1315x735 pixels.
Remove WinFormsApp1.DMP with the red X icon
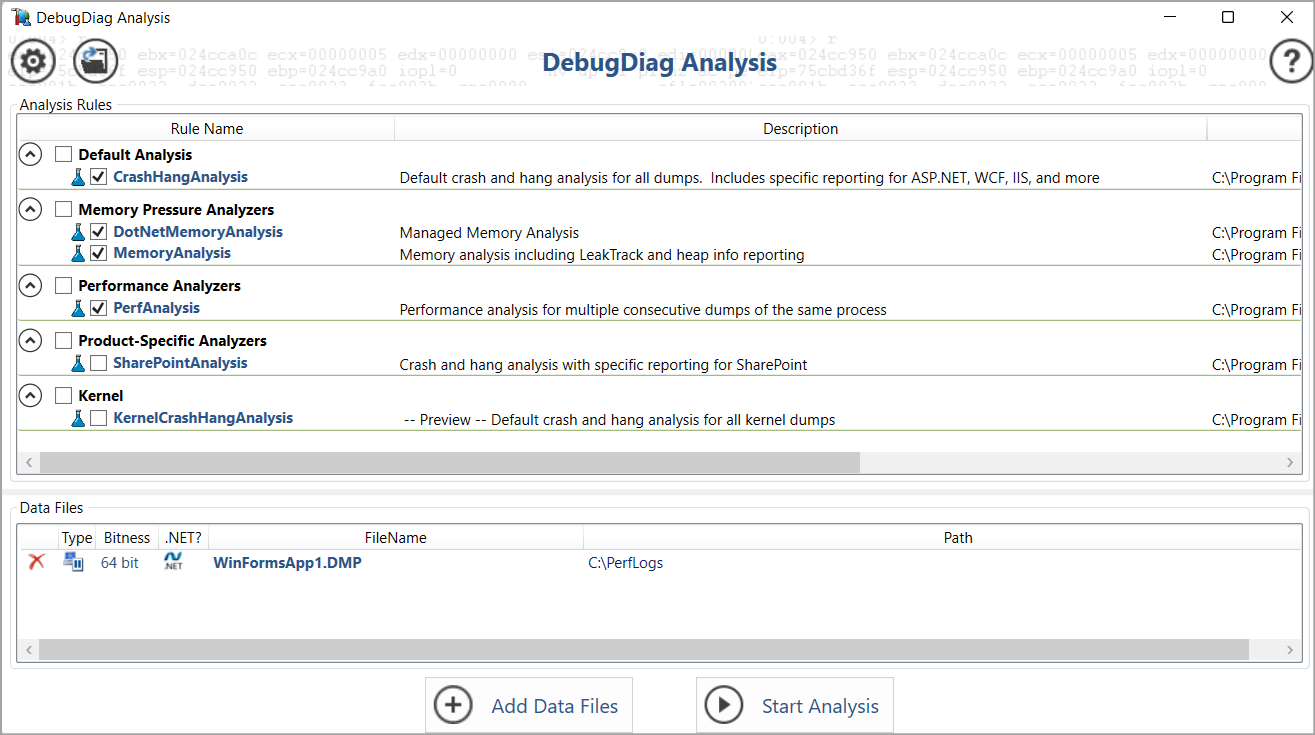[x=35, y=562]
